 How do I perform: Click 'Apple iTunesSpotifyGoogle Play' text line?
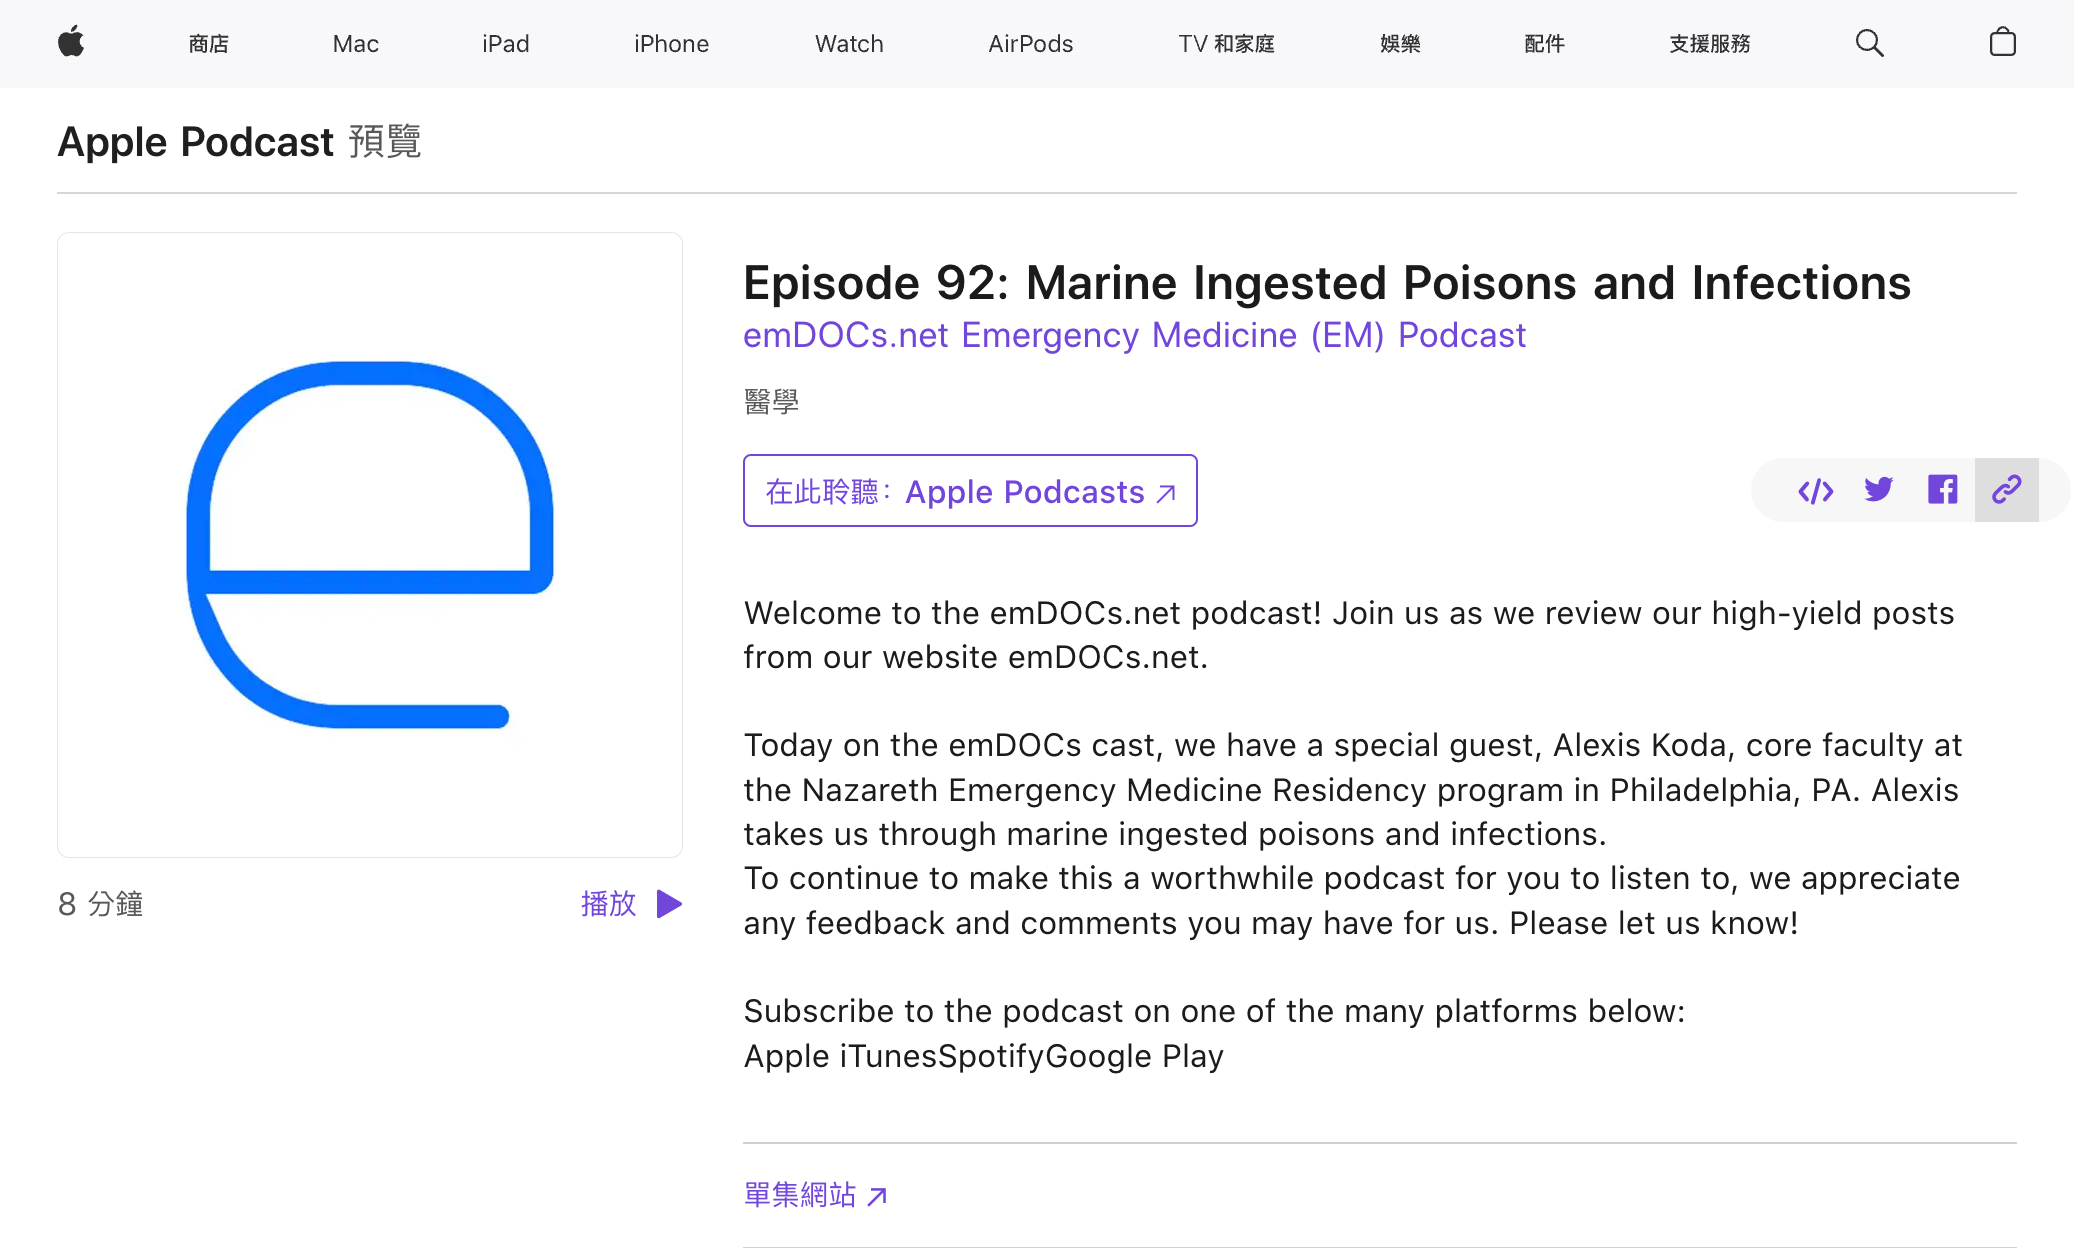(983, 1056)
